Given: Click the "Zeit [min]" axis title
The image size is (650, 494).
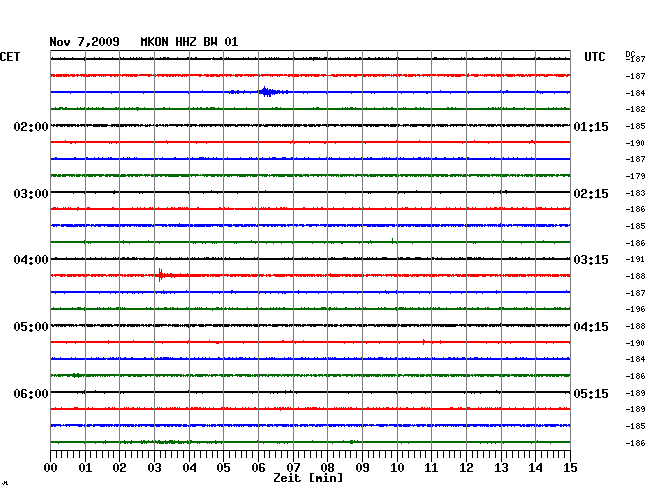Looking at the screenshot, I should tap(308, 478).
